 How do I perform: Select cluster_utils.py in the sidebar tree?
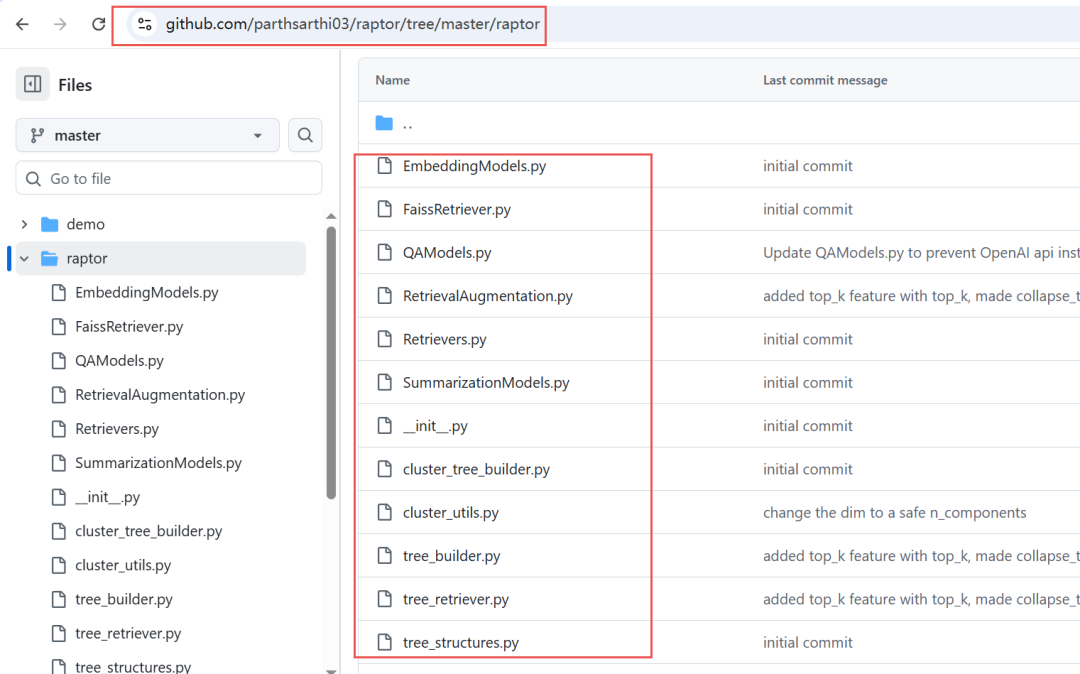point(123,565)
